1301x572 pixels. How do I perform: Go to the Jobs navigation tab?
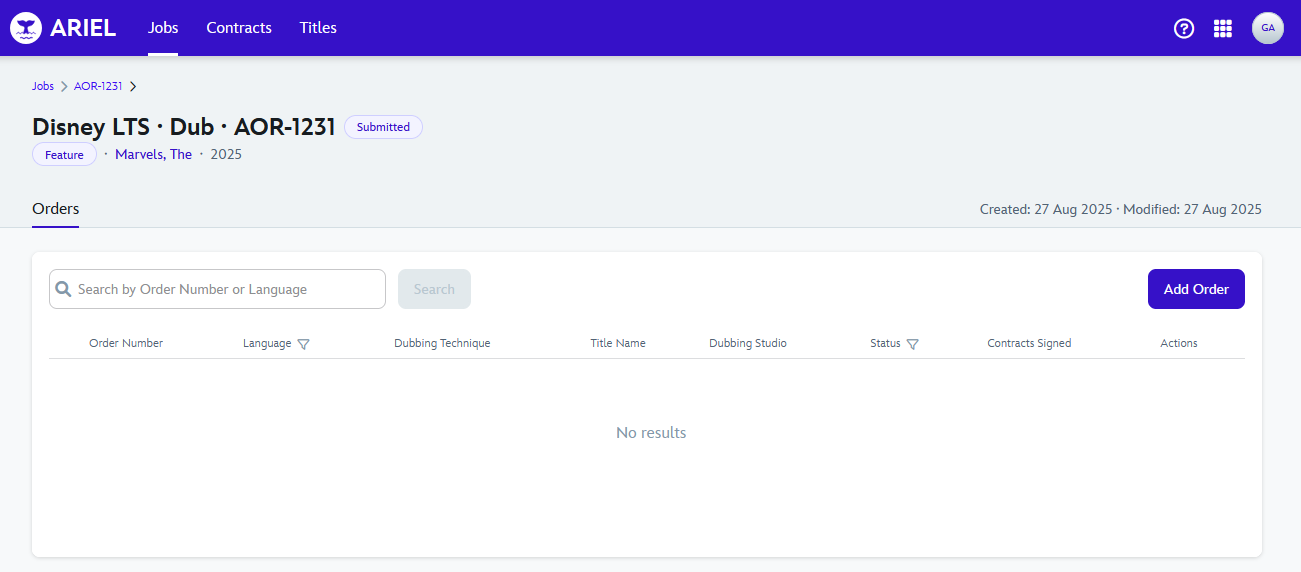click(x=163, y=28)
